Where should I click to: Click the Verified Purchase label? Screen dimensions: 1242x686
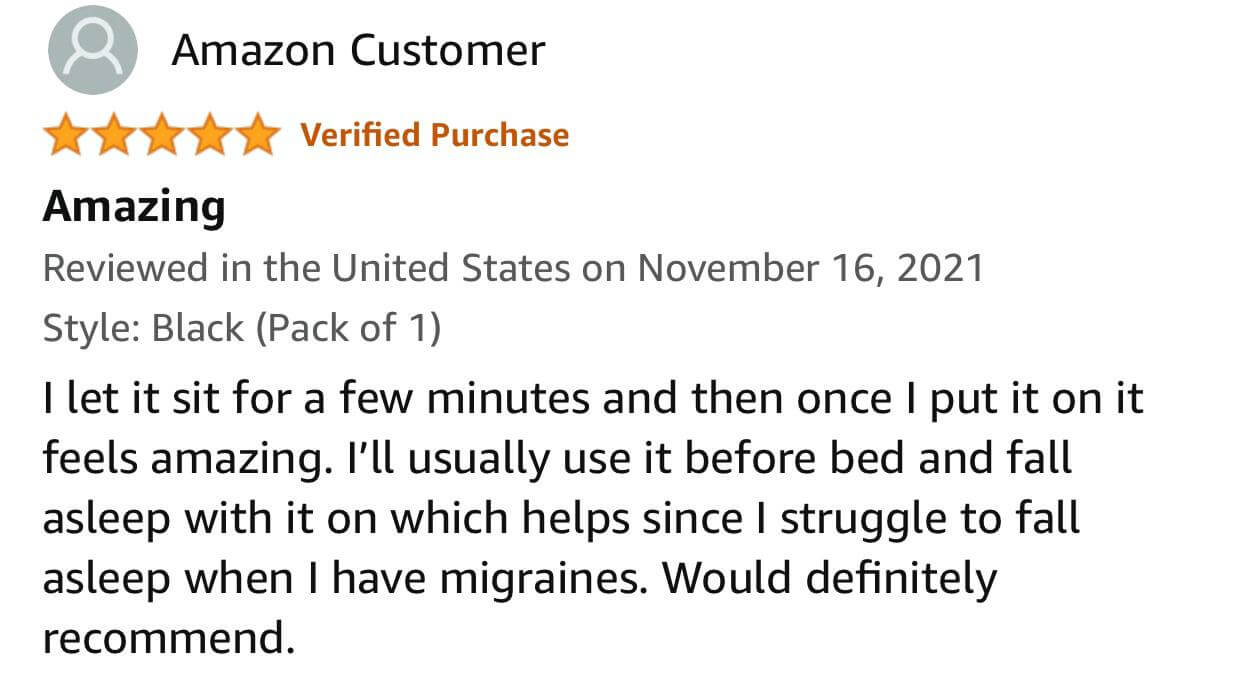(x=435, y=135)
